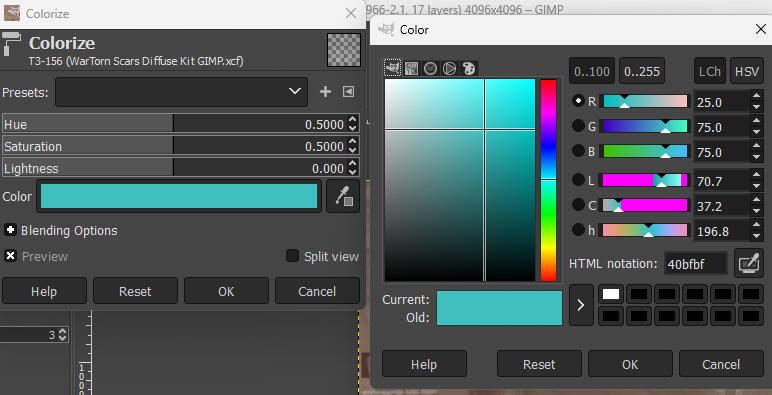Adjust the Lightness slider in Colorize
Viewport: 772px width, 395px height.
coord(174,168)
